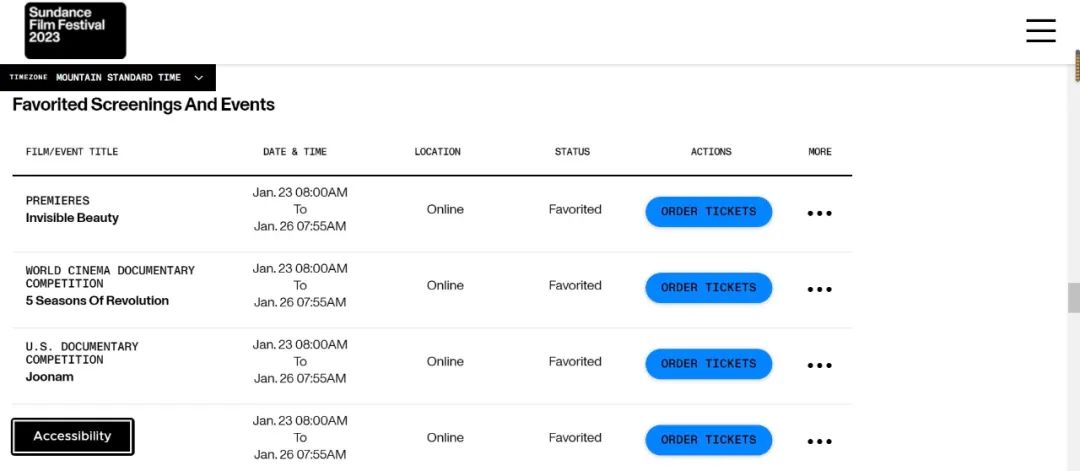Open the 5 Seasons Of Revolution title
The height and width of the screenshot is (471, 1080).
tap(97, 301)
